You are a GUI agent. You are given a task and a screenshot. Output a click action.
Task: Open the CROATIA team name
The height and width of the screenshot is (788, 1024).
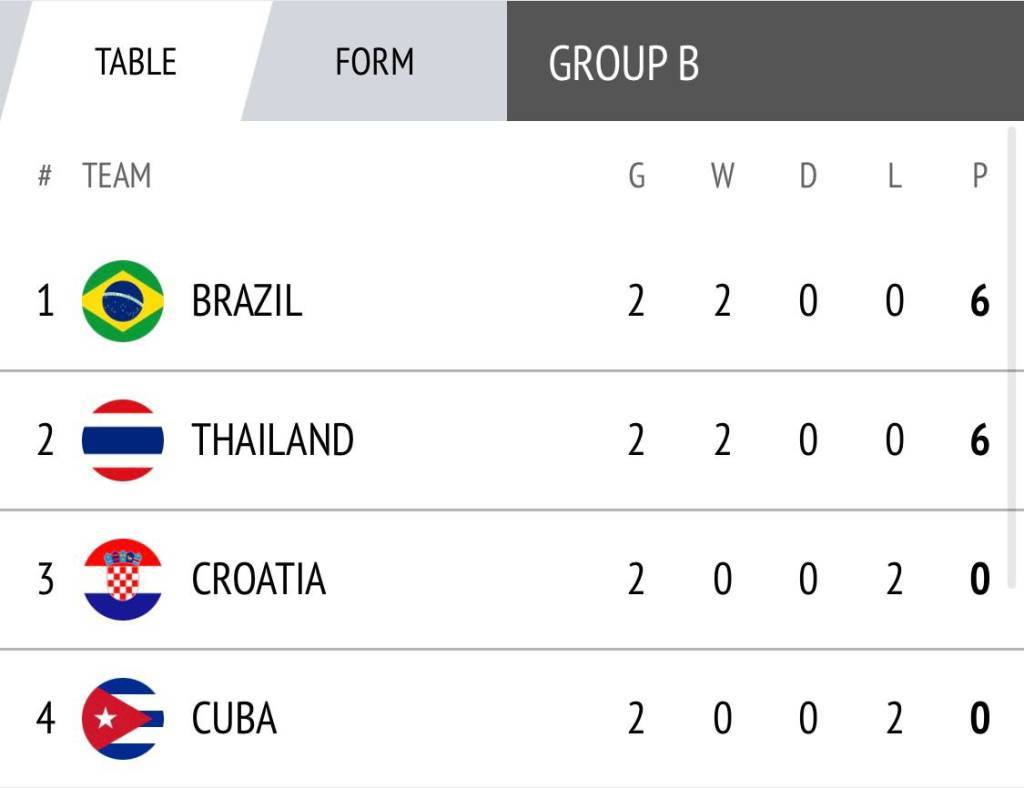[x=258, y=579]
